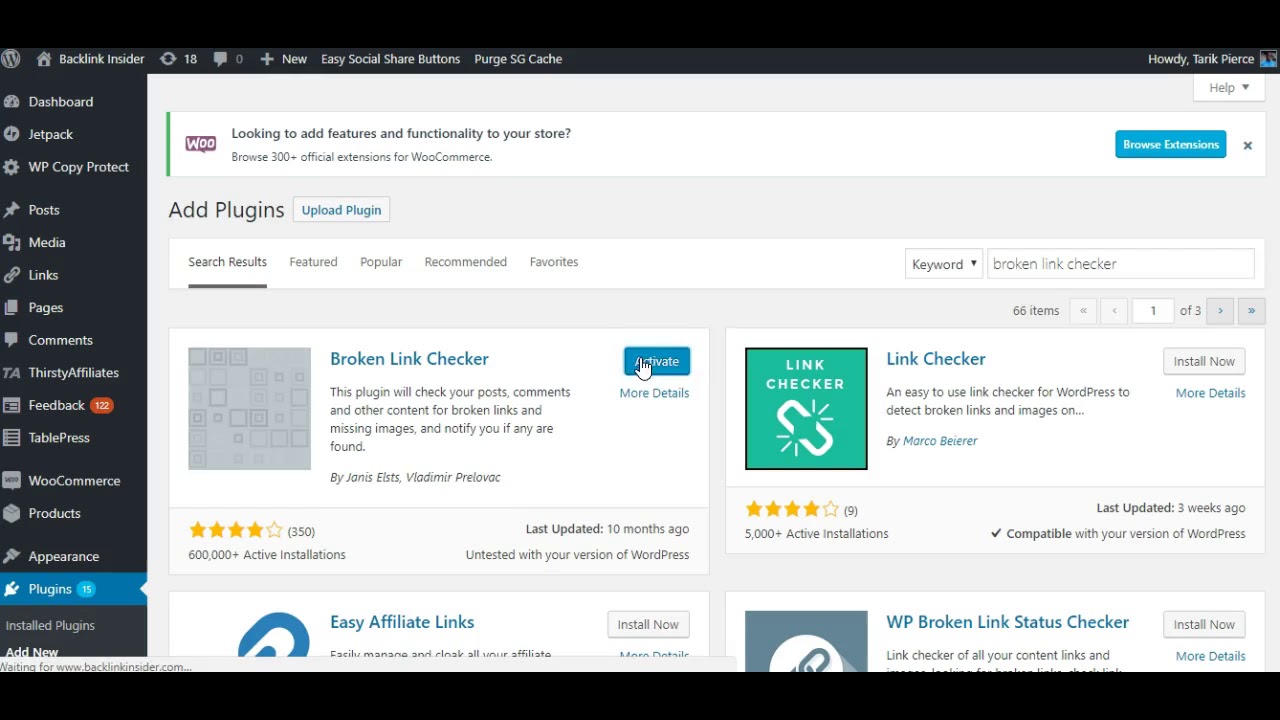Click the Media sidebar icon
The image size is (1280, 720).
coord(11,243)
